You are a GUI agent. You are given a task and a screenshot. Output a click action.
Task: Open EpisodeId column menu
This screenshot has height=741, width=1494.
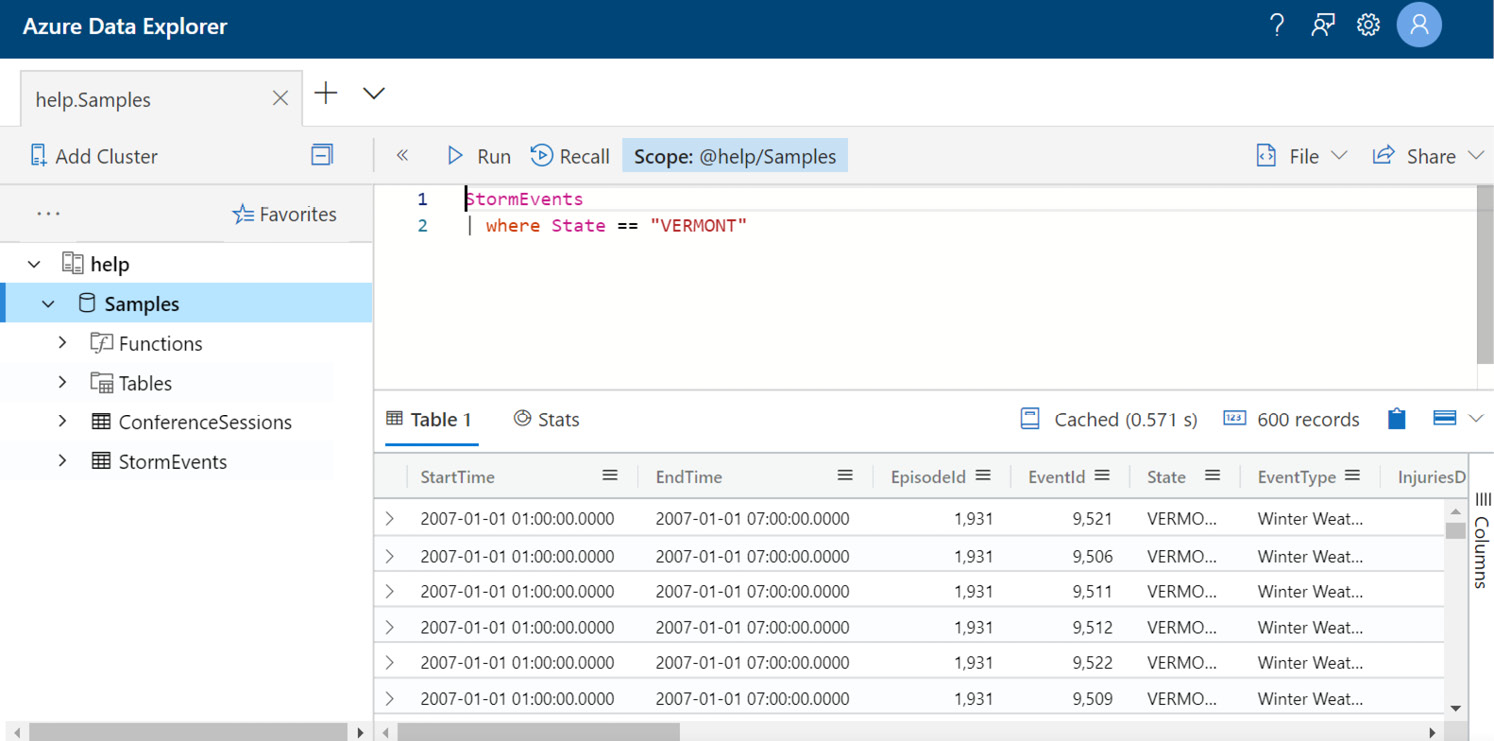tap(983, 476)
